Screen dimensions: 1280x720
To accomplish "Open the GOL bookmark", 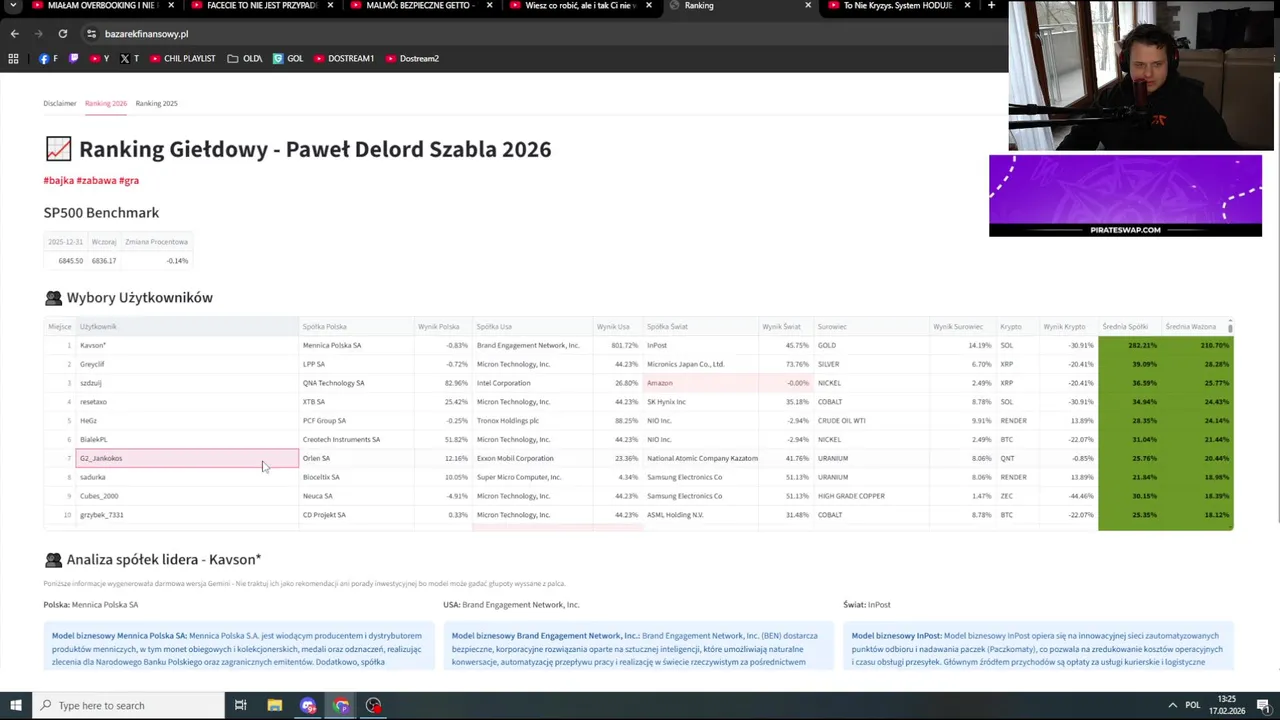I will coord(288,58).
